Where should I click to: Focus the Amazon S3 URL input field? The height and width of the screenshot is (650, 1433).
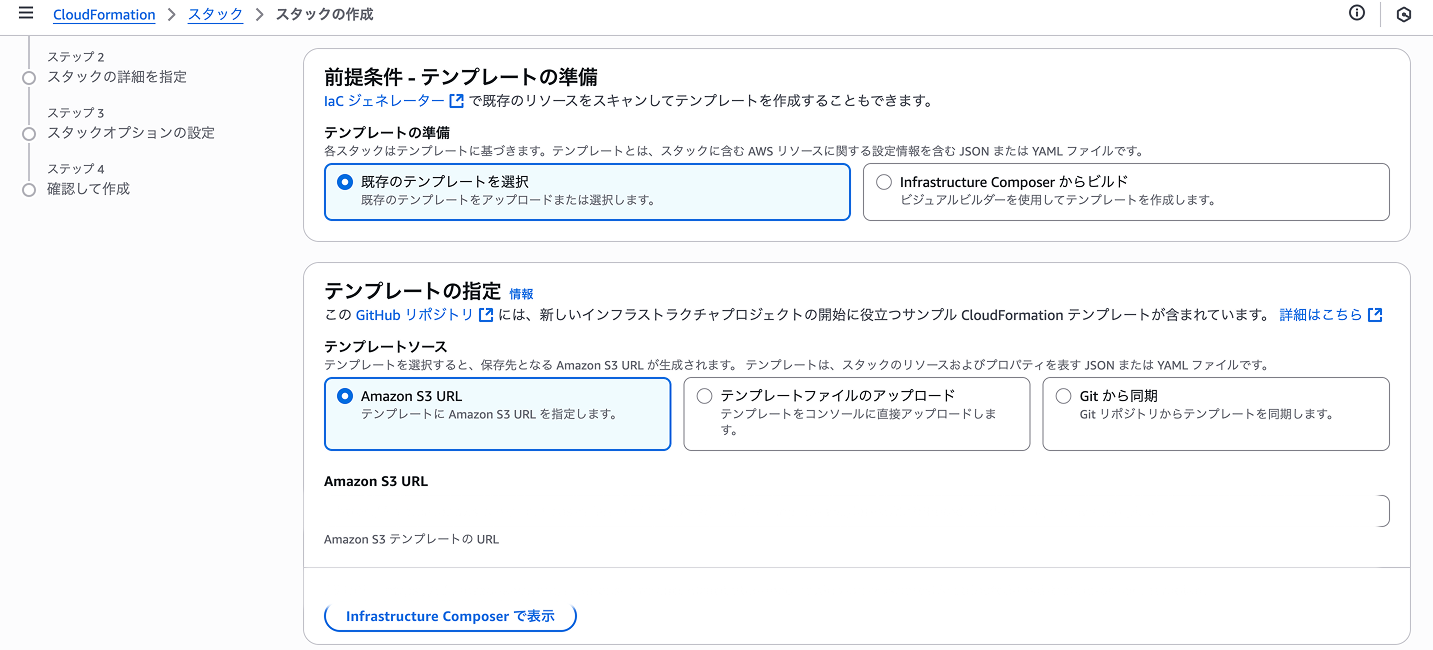click(x=856, y=511)
